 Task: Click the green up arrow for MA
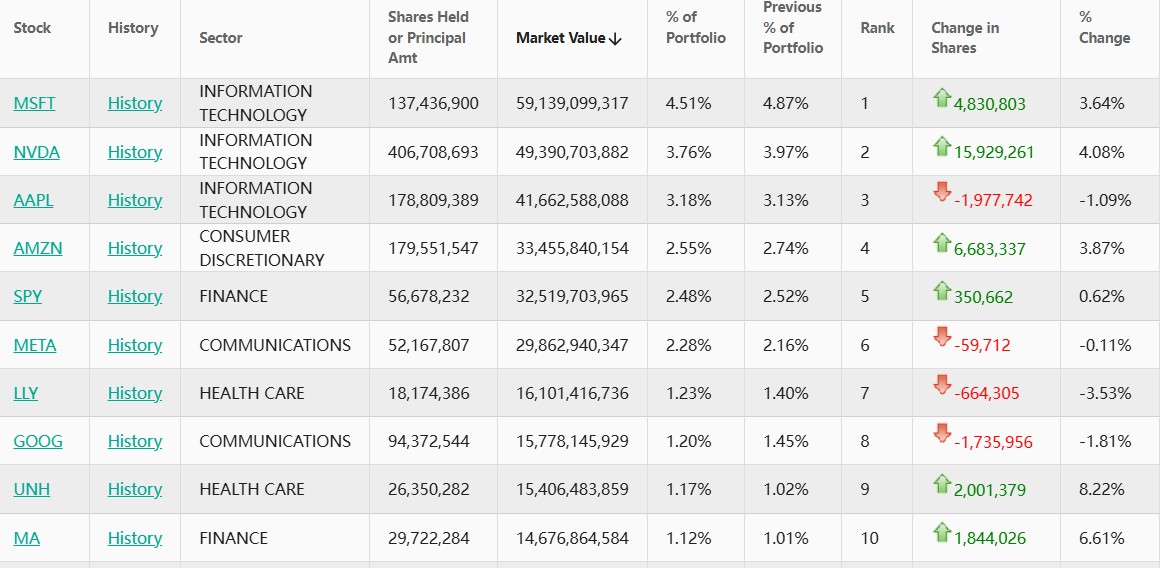941,533
